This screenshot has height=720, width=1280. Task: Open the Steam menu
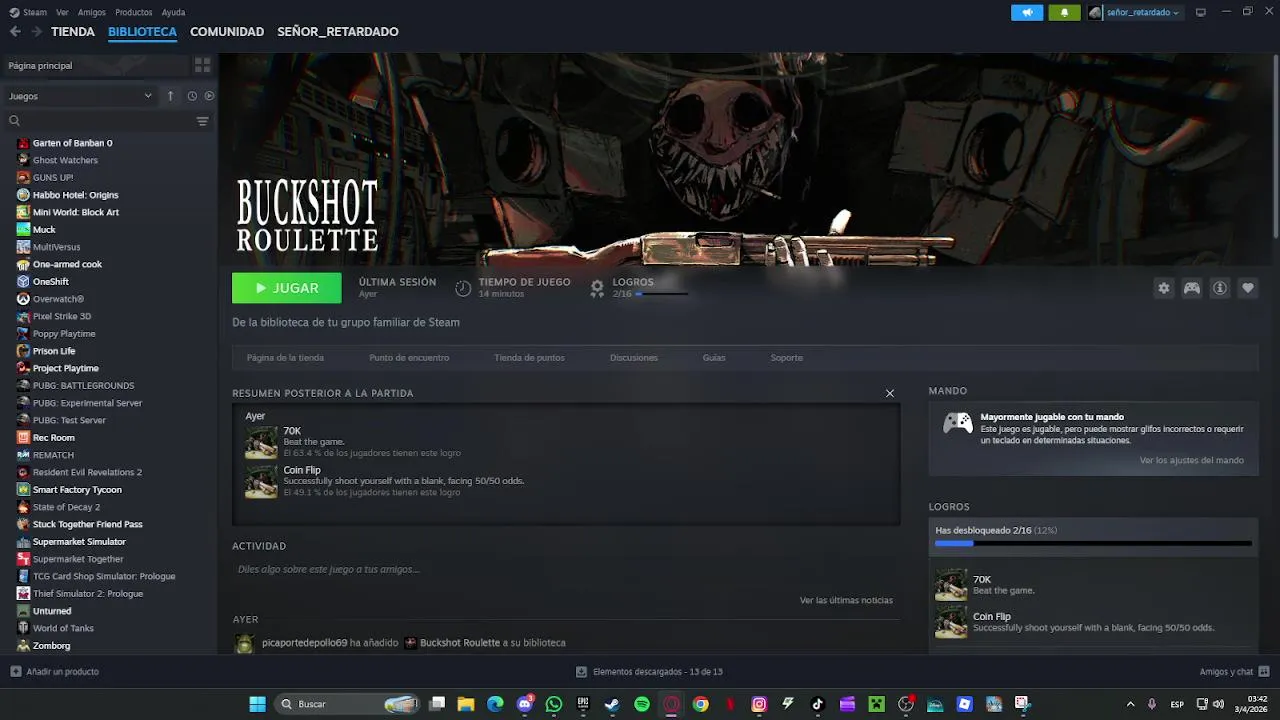point(29,12)
